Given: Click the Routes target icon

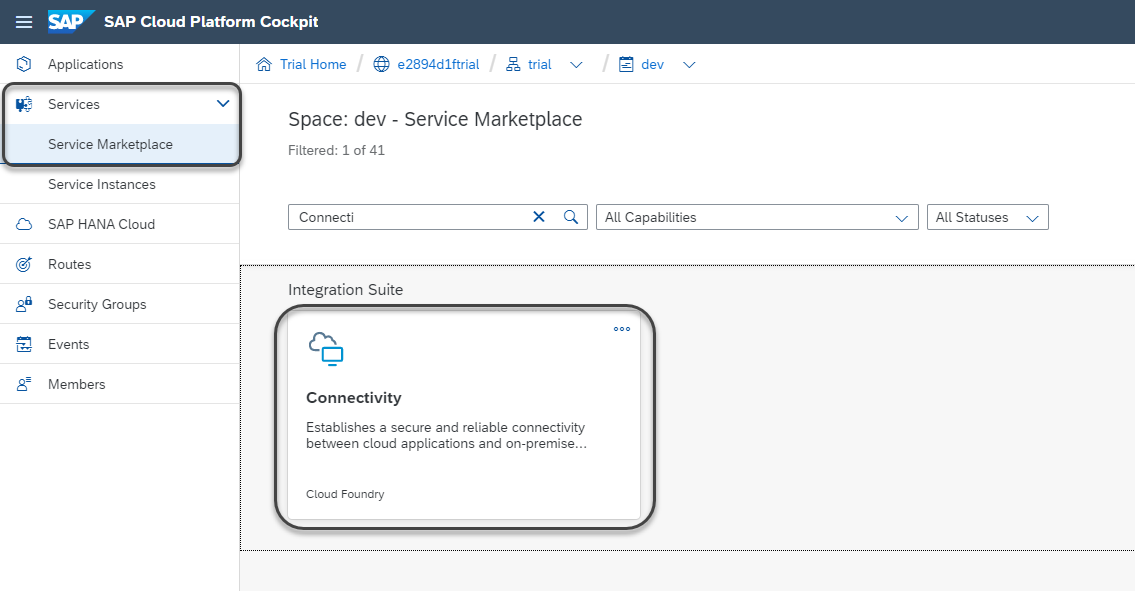Looking at the screenshot, I should point(24,264).
